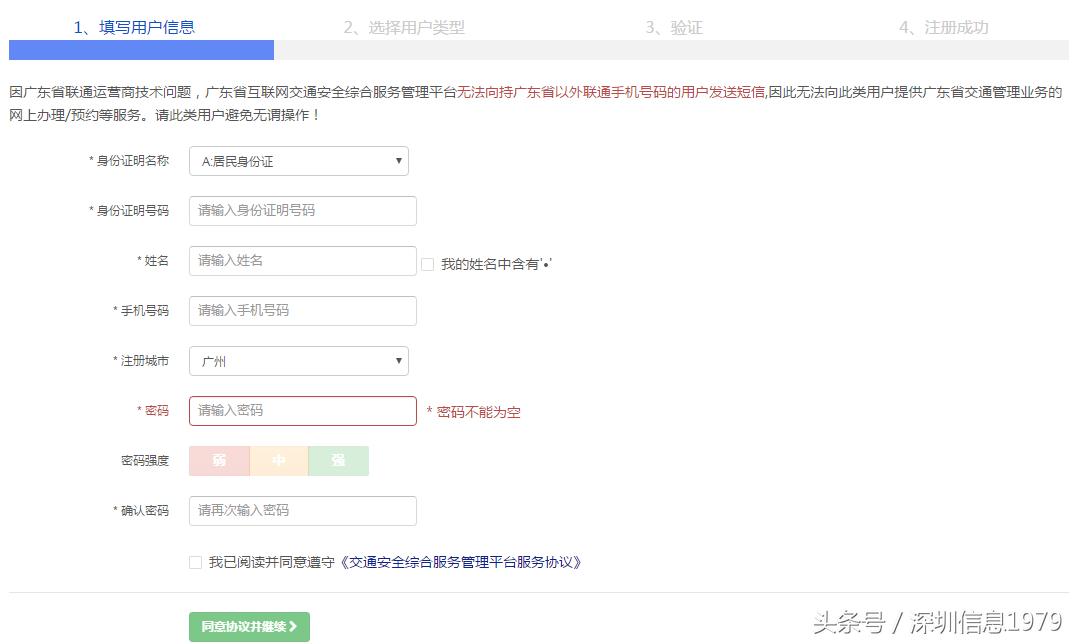
Task: Check the 我的姓名中含有'·' checkbox
Action: tap(427, 262)
